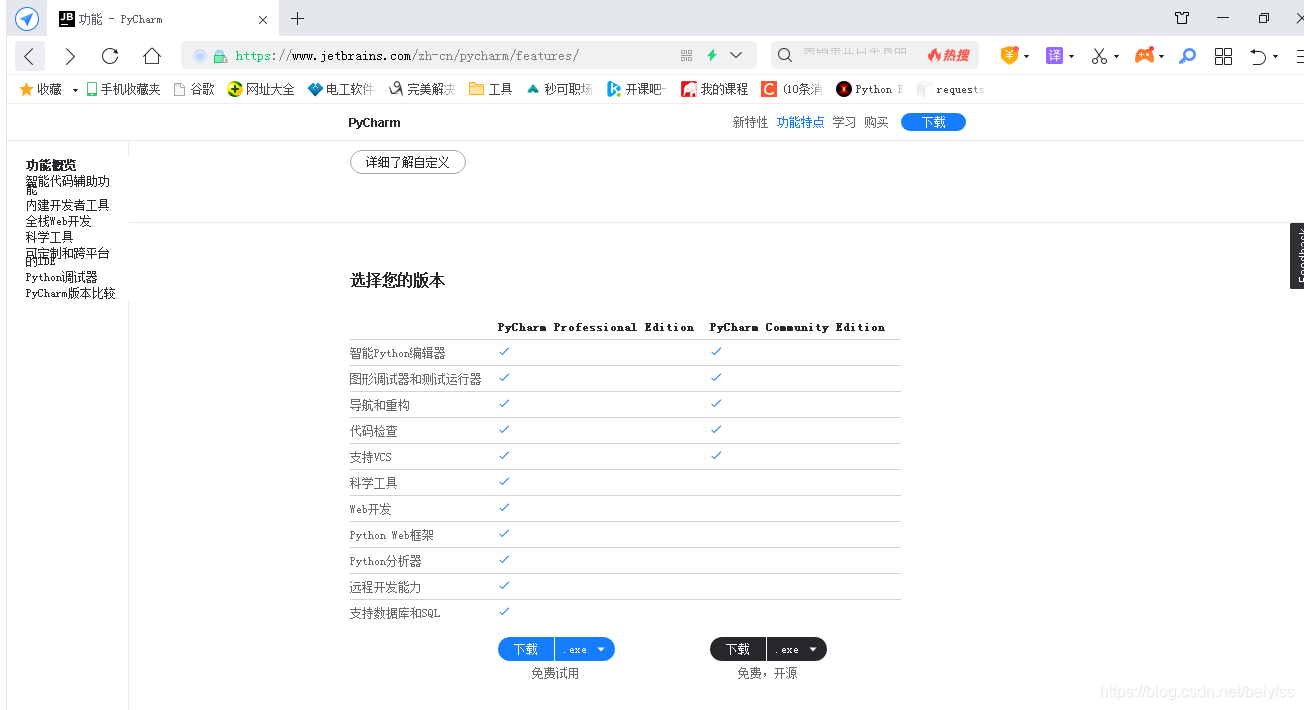Open the translate icon dropdown arrow
Screen dimensions: 1304x710
pos(1071,57)
